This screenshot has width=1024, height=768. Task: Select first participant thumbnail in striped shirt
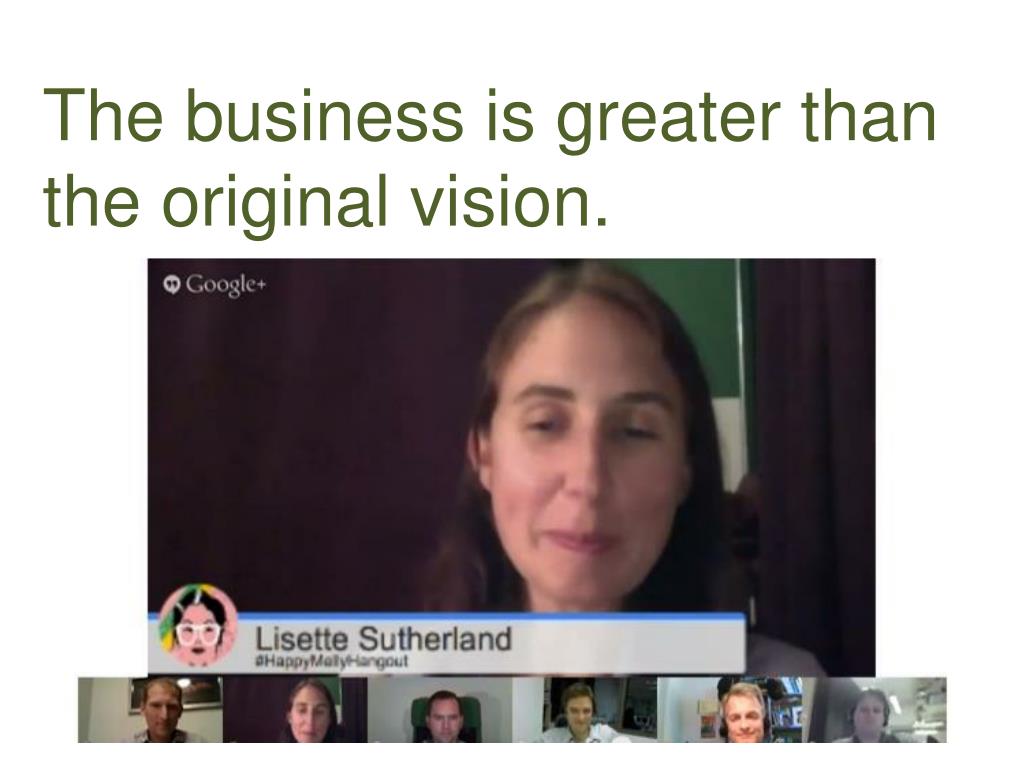click(150, 710)
